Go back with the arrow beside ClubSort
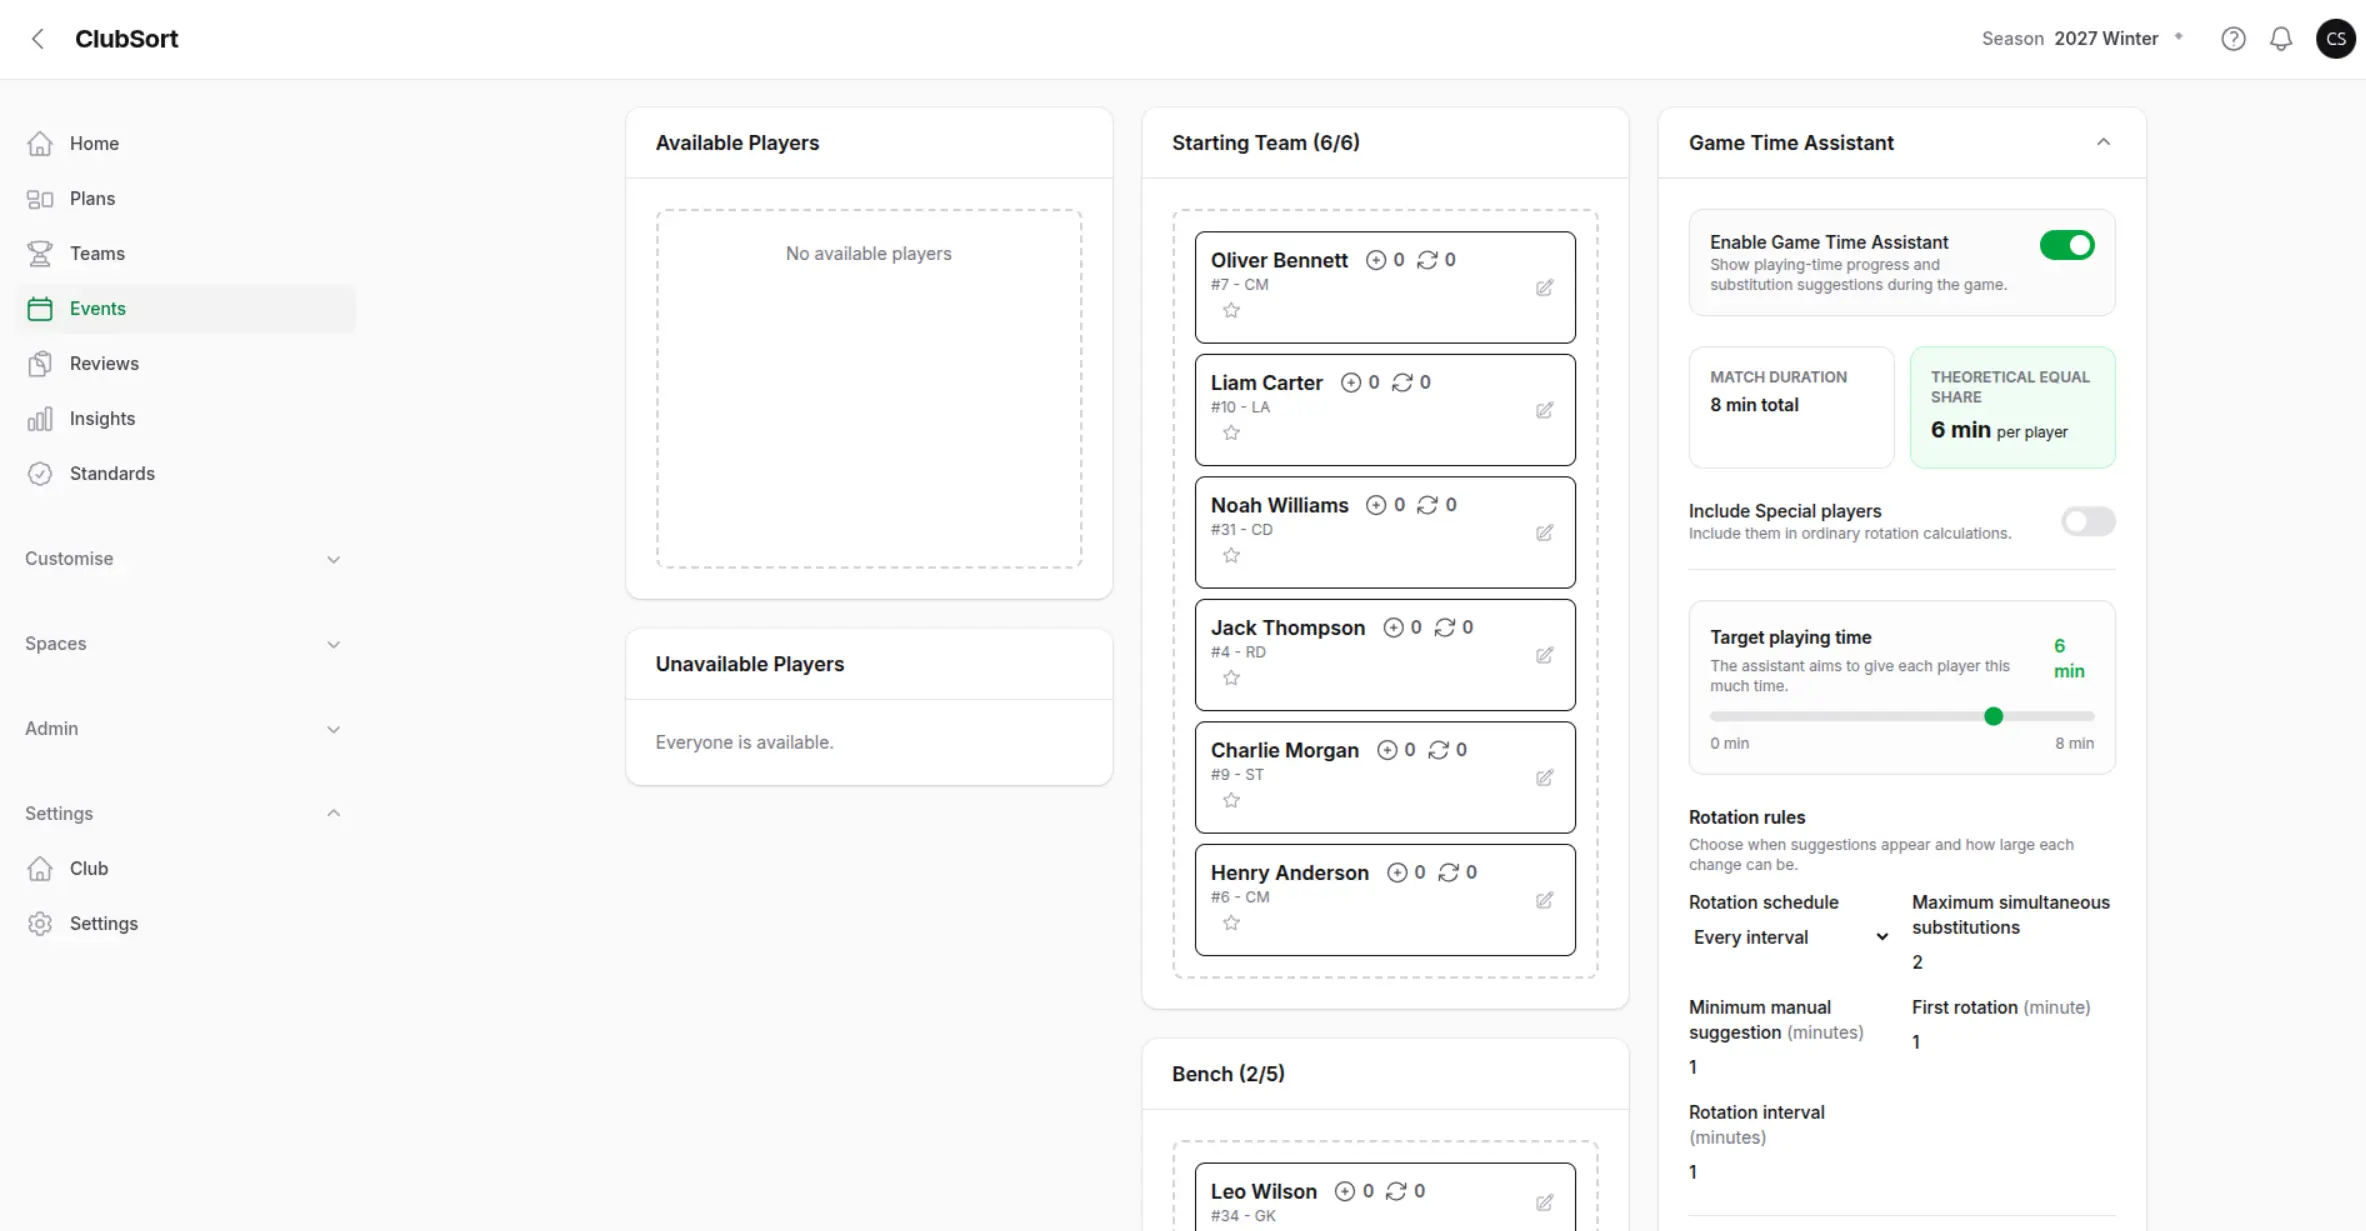The width and height of the screenshot is (2366, 1231). [x=38, y=39]
